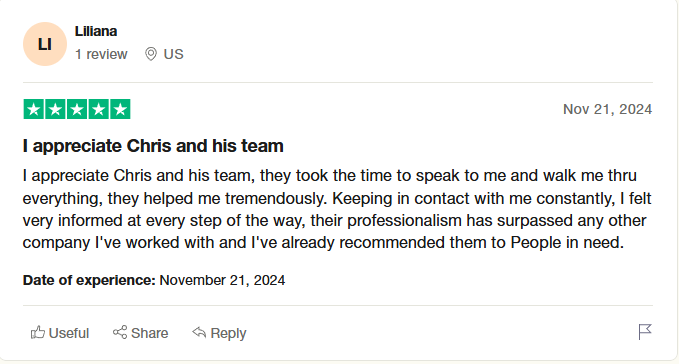Click the thumbs-up Useful icon
Screen dimensions: 679x364
38,332
